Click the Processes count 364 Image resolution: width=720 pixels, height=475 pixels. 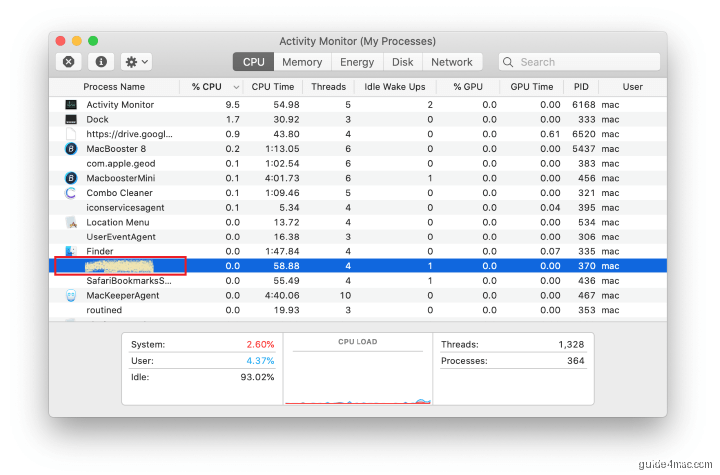point(576,361)
